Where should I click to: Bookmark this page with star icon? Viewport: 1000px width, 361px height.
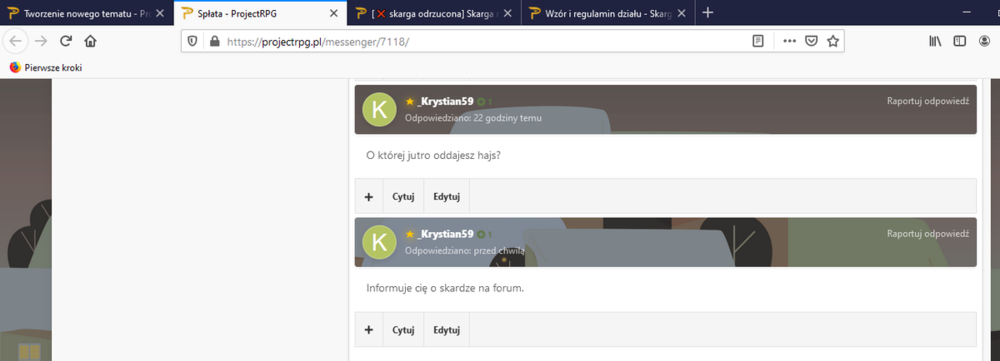[x=832, y=41]
